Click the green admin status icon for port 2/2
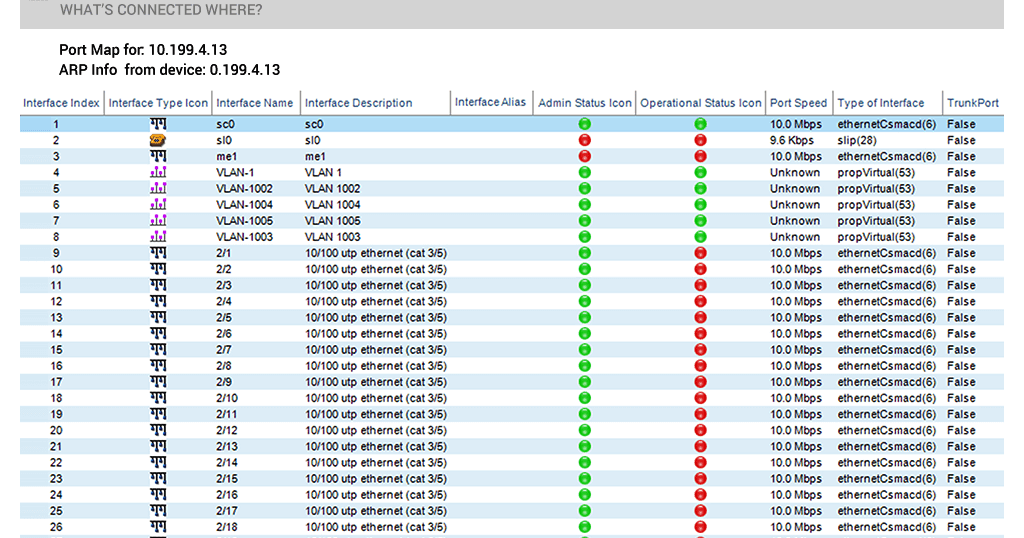The width and height of the screenshot is (1024, 538). [x=584, y=269]
